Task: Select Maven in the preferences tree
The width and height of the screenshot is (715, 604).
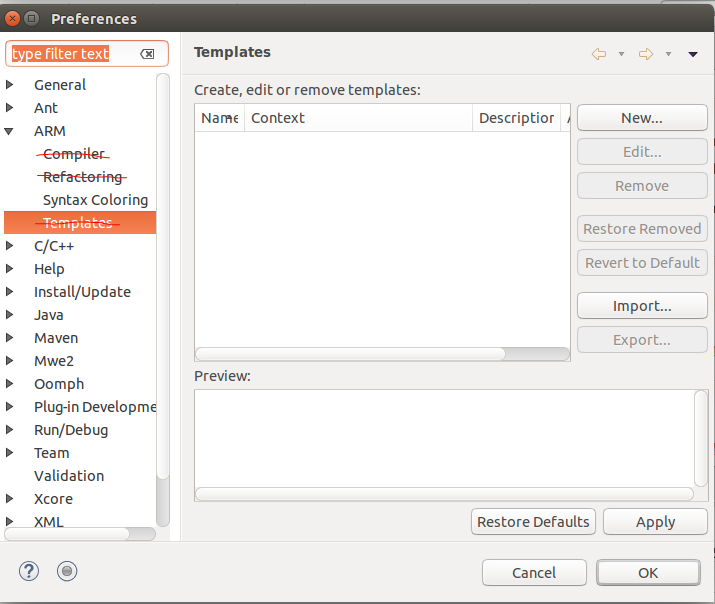Action: click(x=56, y=338)
